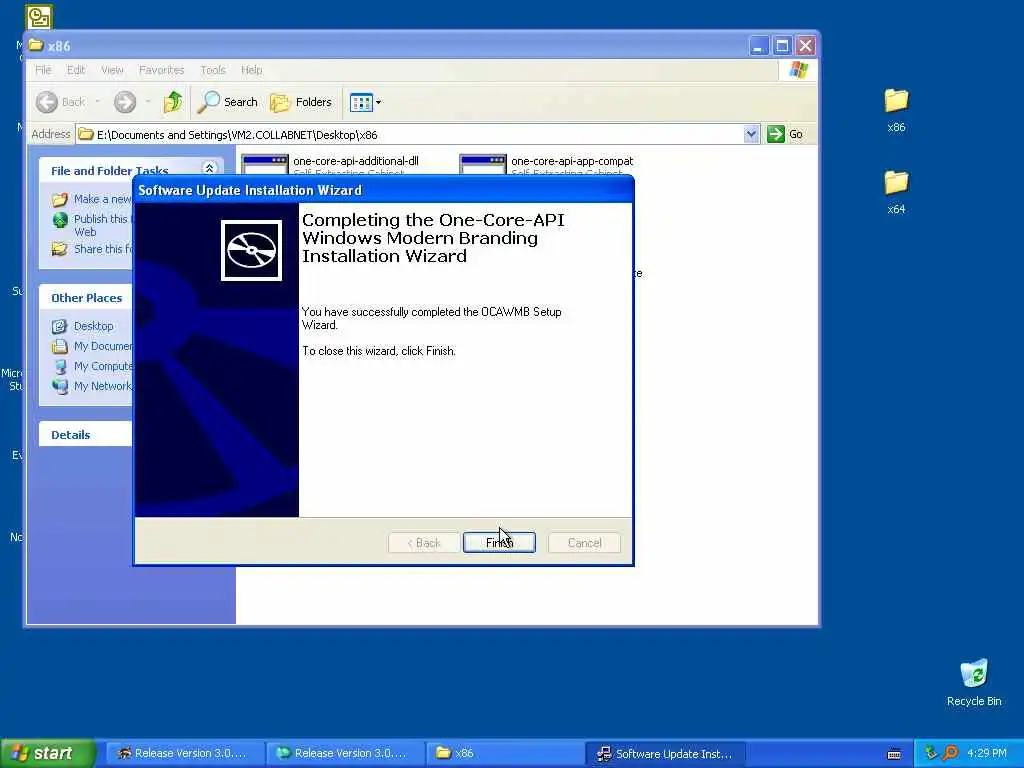Maximize the x86 Explorer window
The image size is (1024, 768).
(782, 46)
